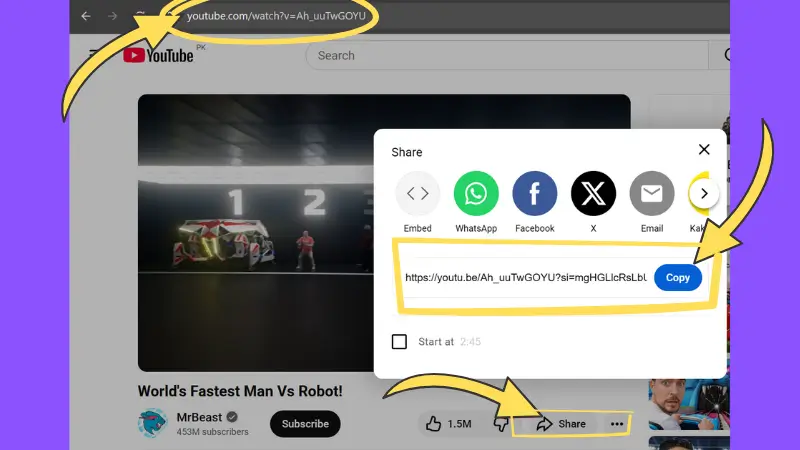Click the WhatsApp share icon
Image resolution: width=800 pixels, height=450 pixels.
pyautogui.click(x=476, y=194)
